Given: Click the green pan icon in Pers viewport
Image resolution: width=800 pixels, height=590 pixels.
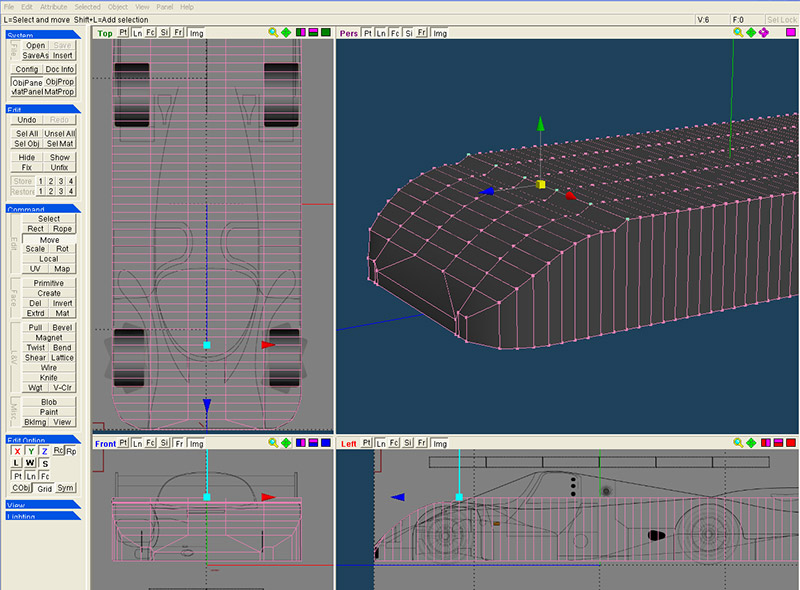Looking at the screenshot, I should pos(751,33).
